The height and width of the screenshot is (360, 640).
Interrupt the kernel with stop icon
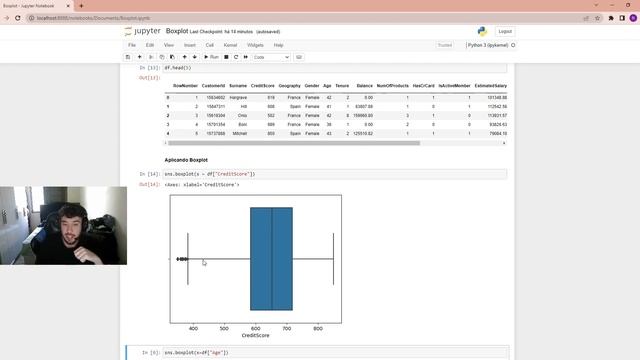point(226,57)
